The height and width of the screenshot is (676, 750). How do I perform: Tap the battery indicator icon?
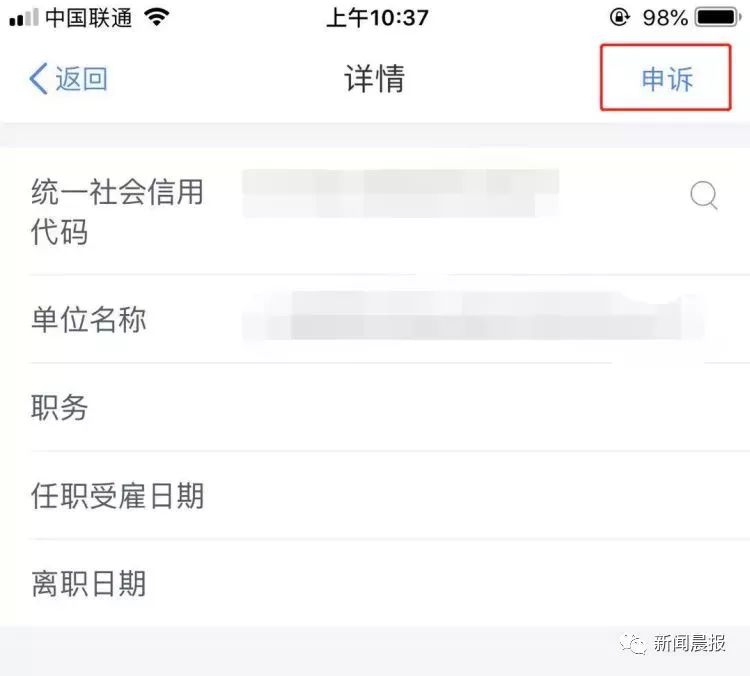point(718,18)
